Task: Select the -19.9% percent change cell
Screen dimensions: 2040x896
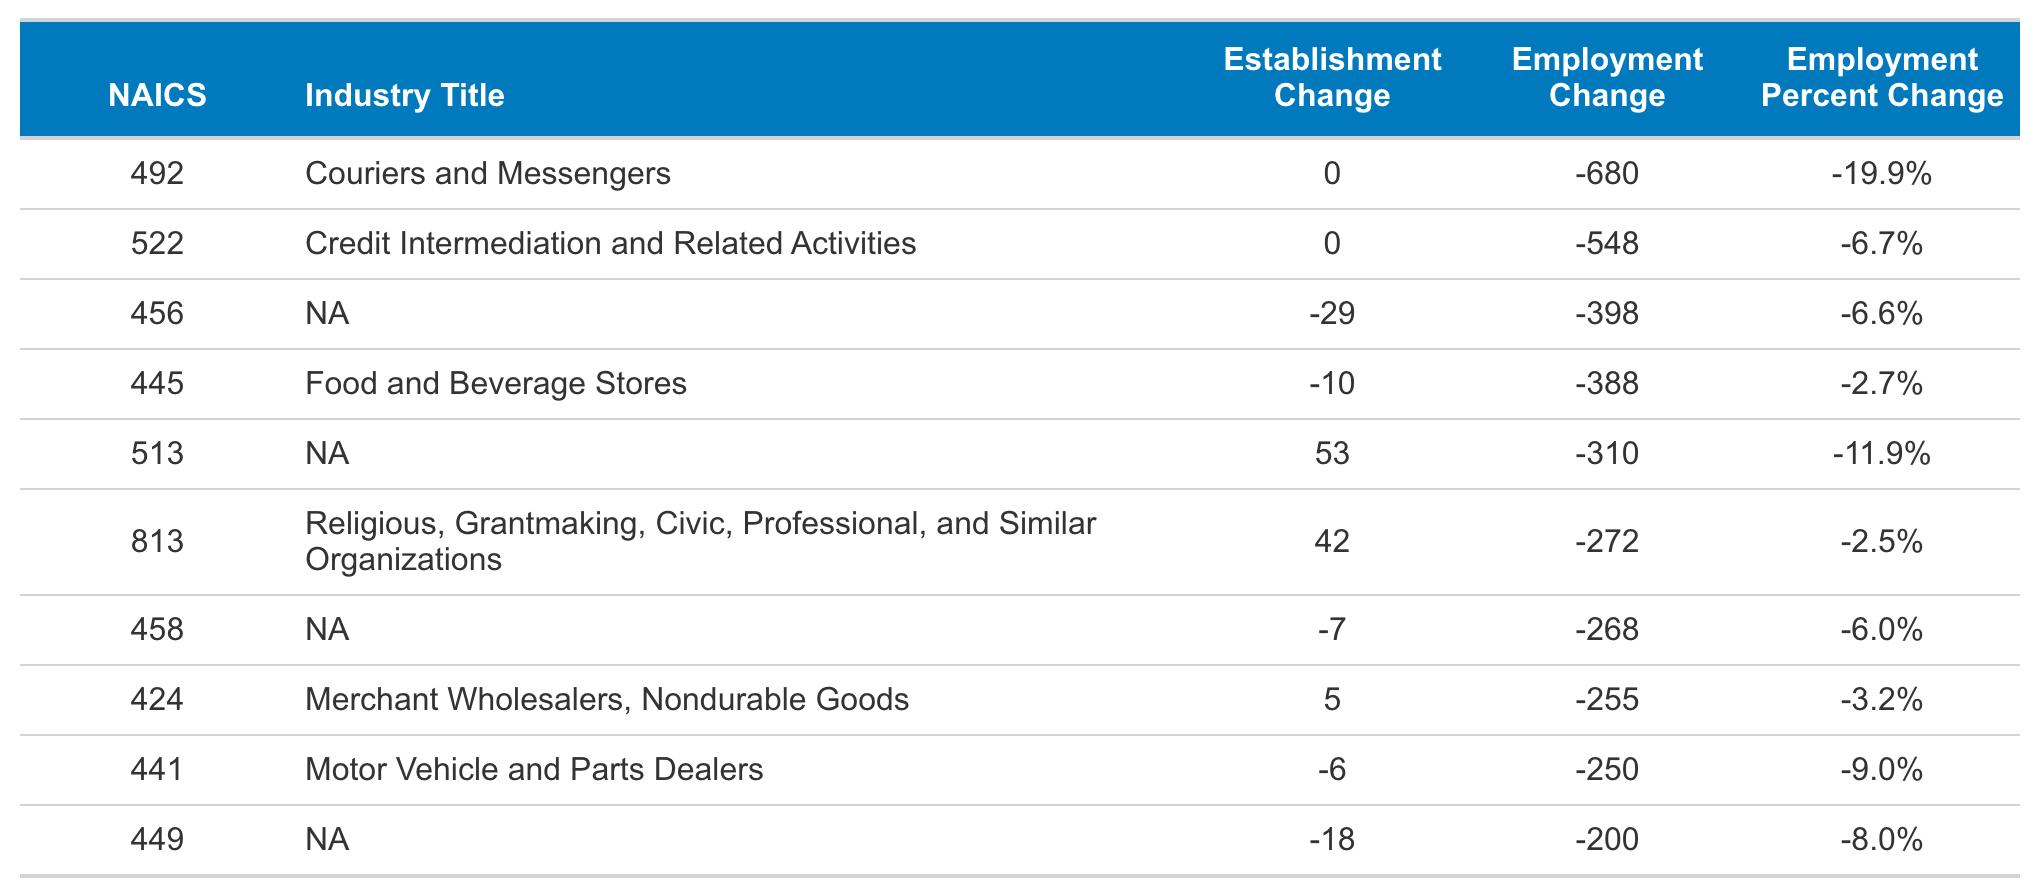Action: tap(1881, 174)
